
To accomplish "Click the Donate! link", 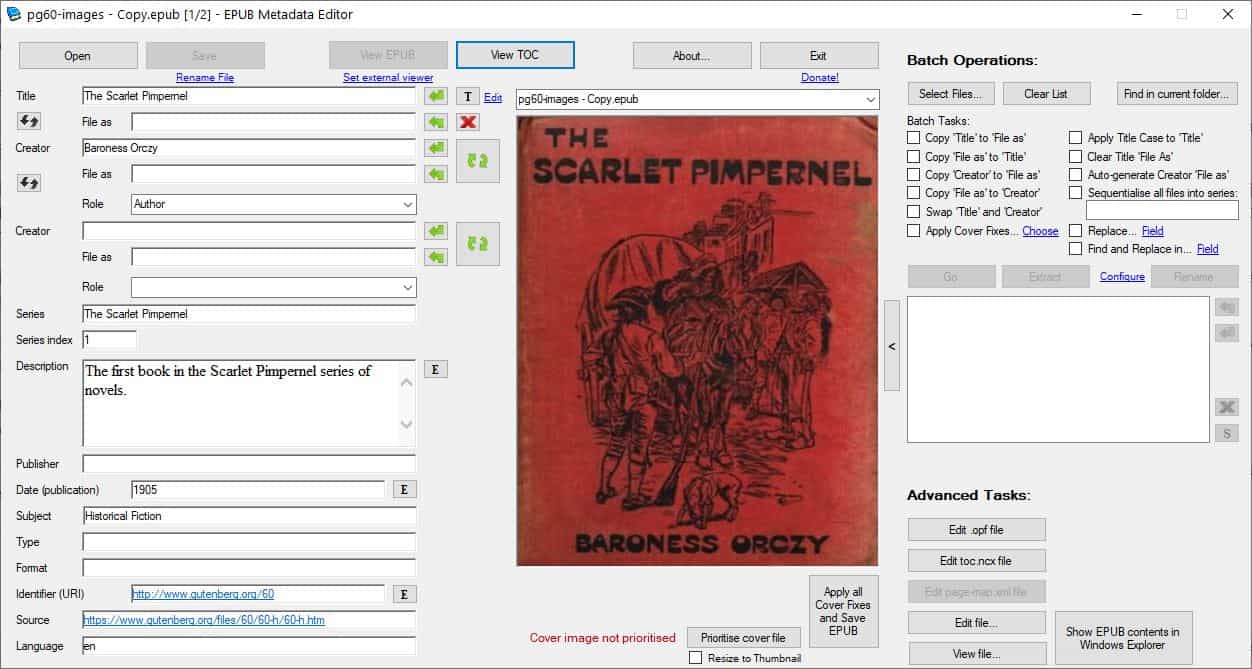I will pyautogui.click(x=820, y=77).
